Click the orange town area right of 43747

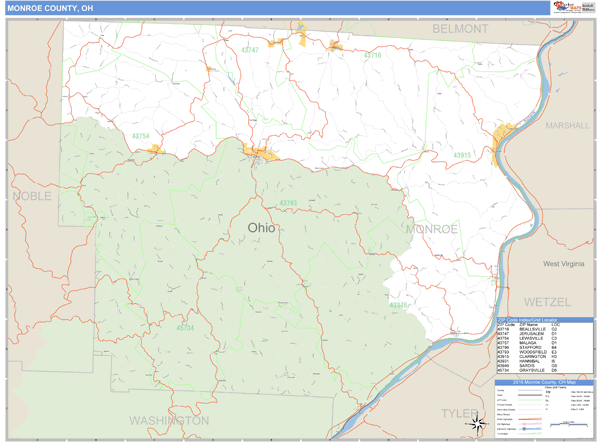click(300, 41)
